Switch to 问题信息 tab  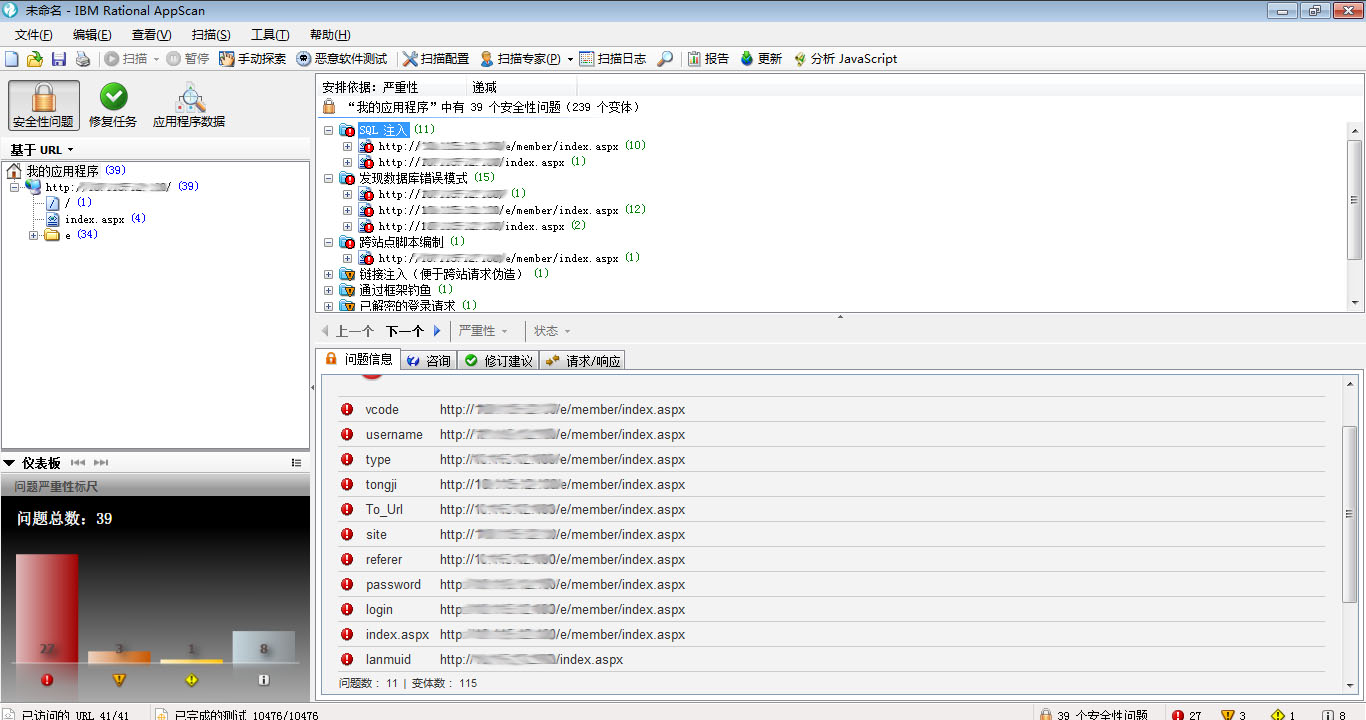click(358, 359)
